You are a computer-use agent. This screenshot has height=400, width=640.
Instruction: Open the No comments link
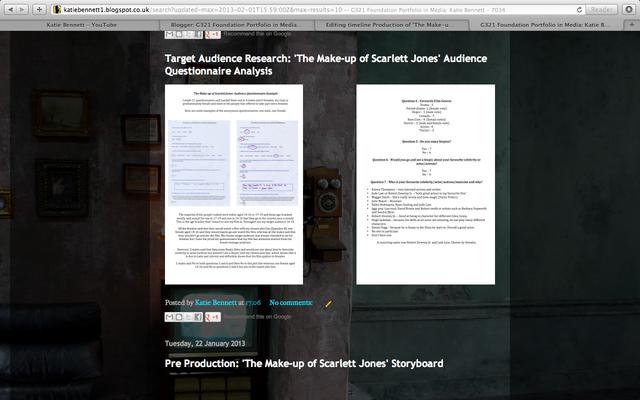pos(291,303)
